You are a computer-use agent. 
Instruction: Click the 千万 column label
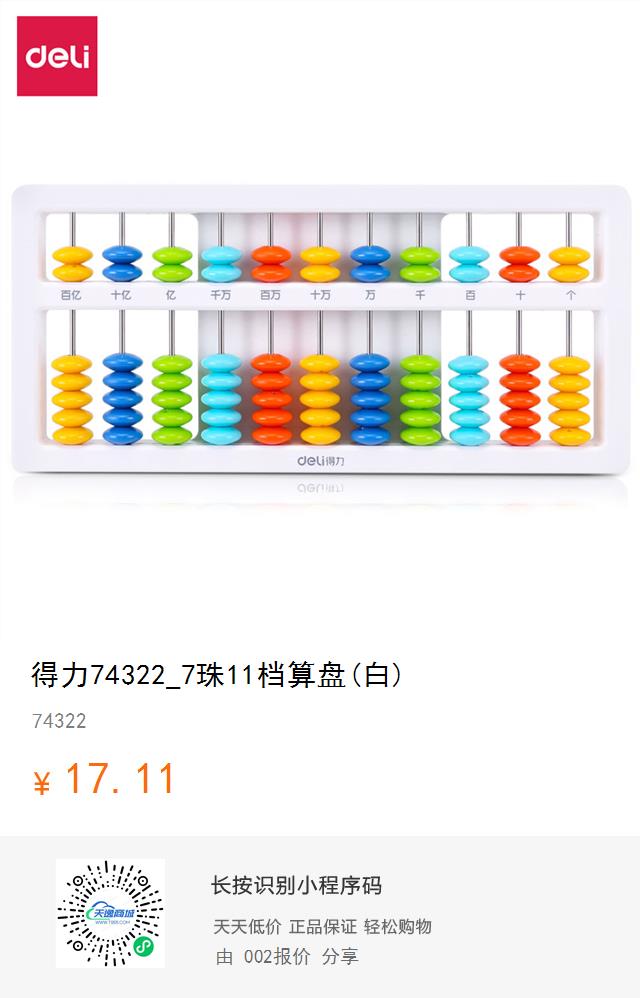tap(221, 295)
